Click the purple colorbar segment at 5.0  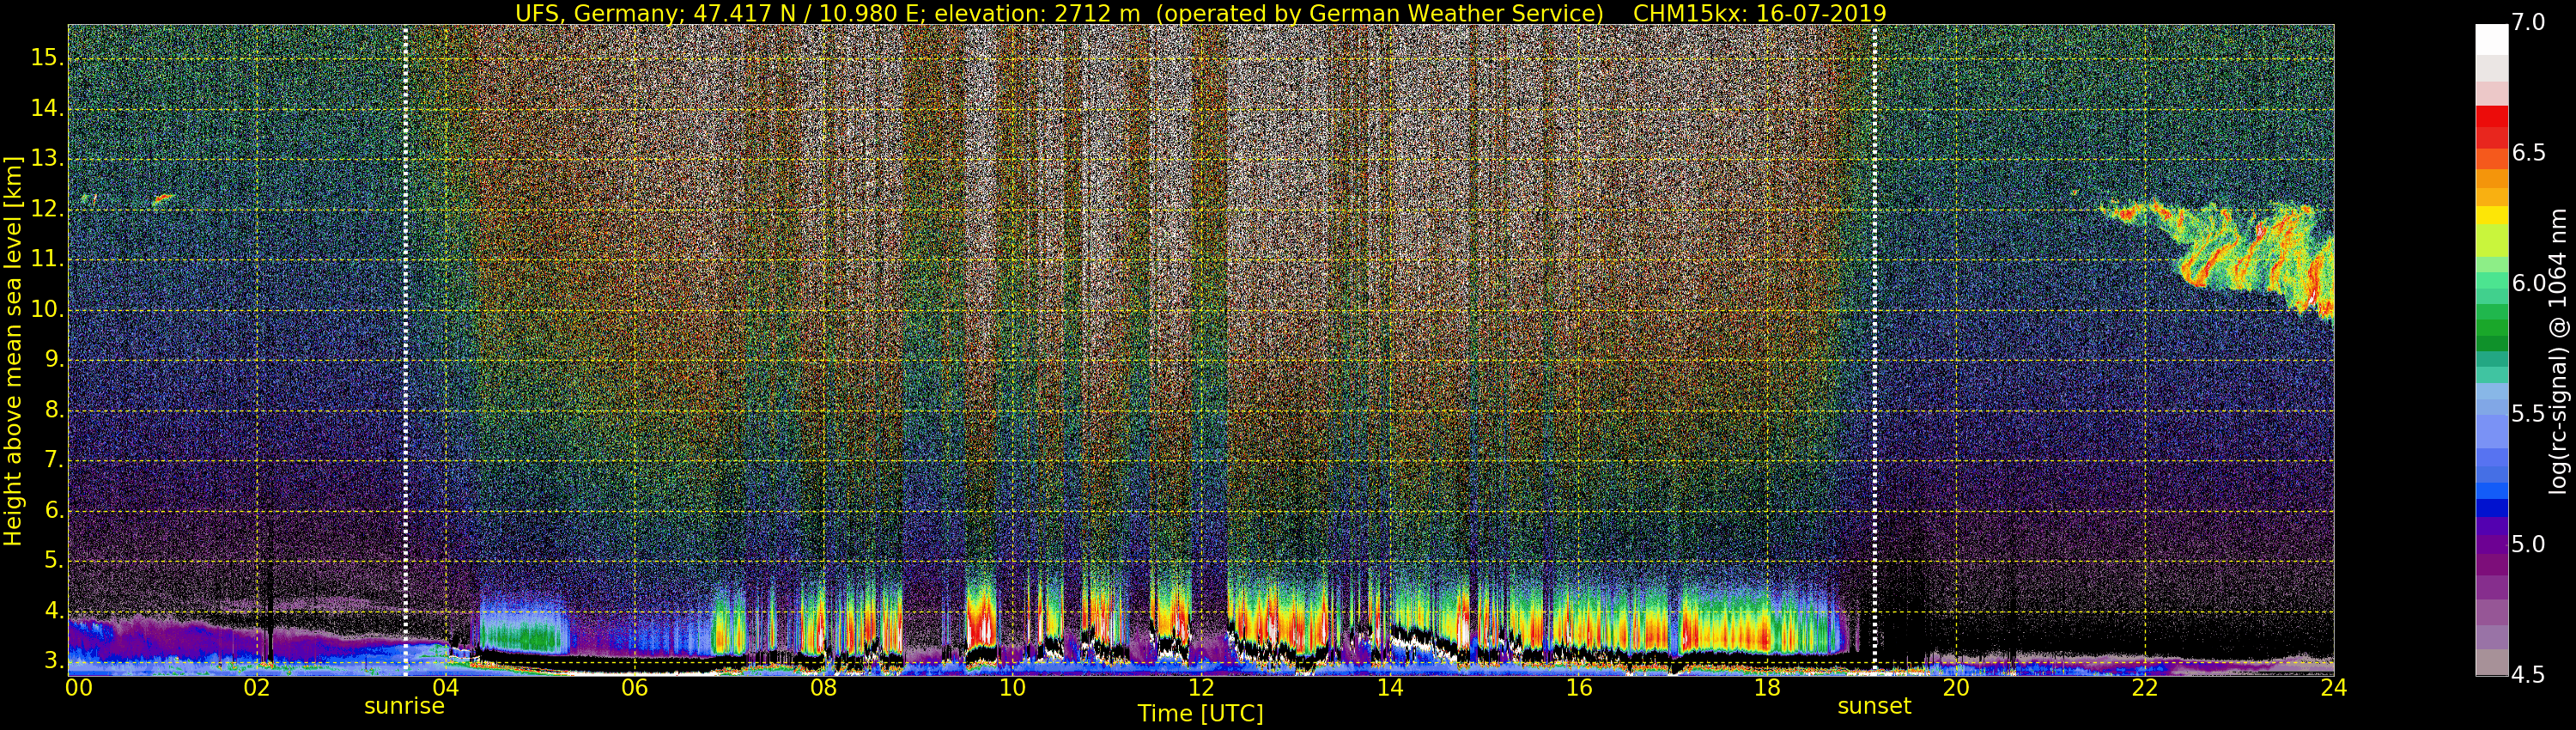pyautogui.click(x=2491, y=543)
